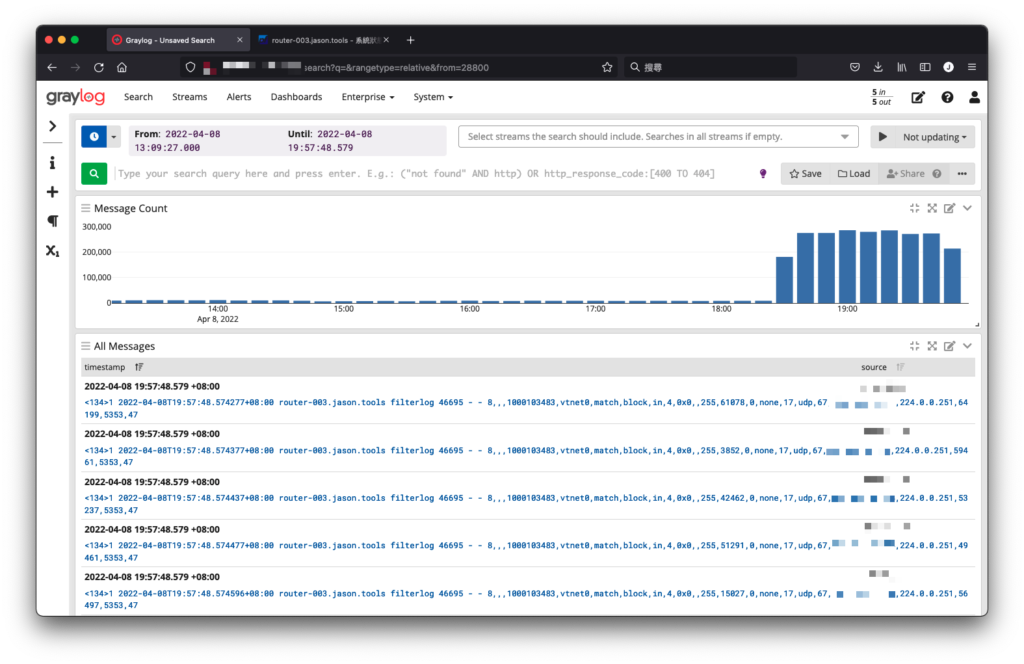This screenshot has height=664, width=1024.
Task: Click the All Messages drag handle icon
Action: tap(86, 346)
